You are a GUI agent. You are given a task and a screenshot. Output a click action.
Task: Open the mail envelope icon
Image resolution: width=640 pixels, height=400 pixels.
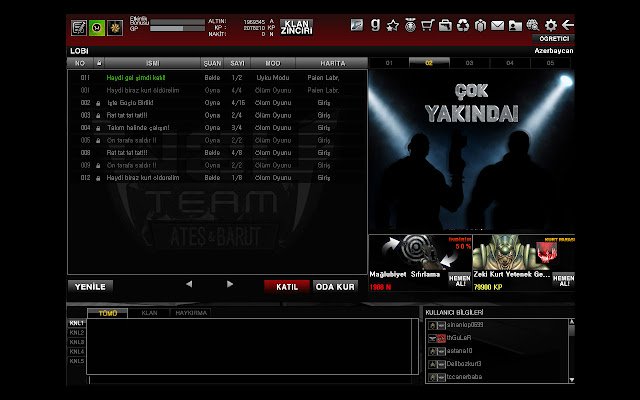[497, 26]
